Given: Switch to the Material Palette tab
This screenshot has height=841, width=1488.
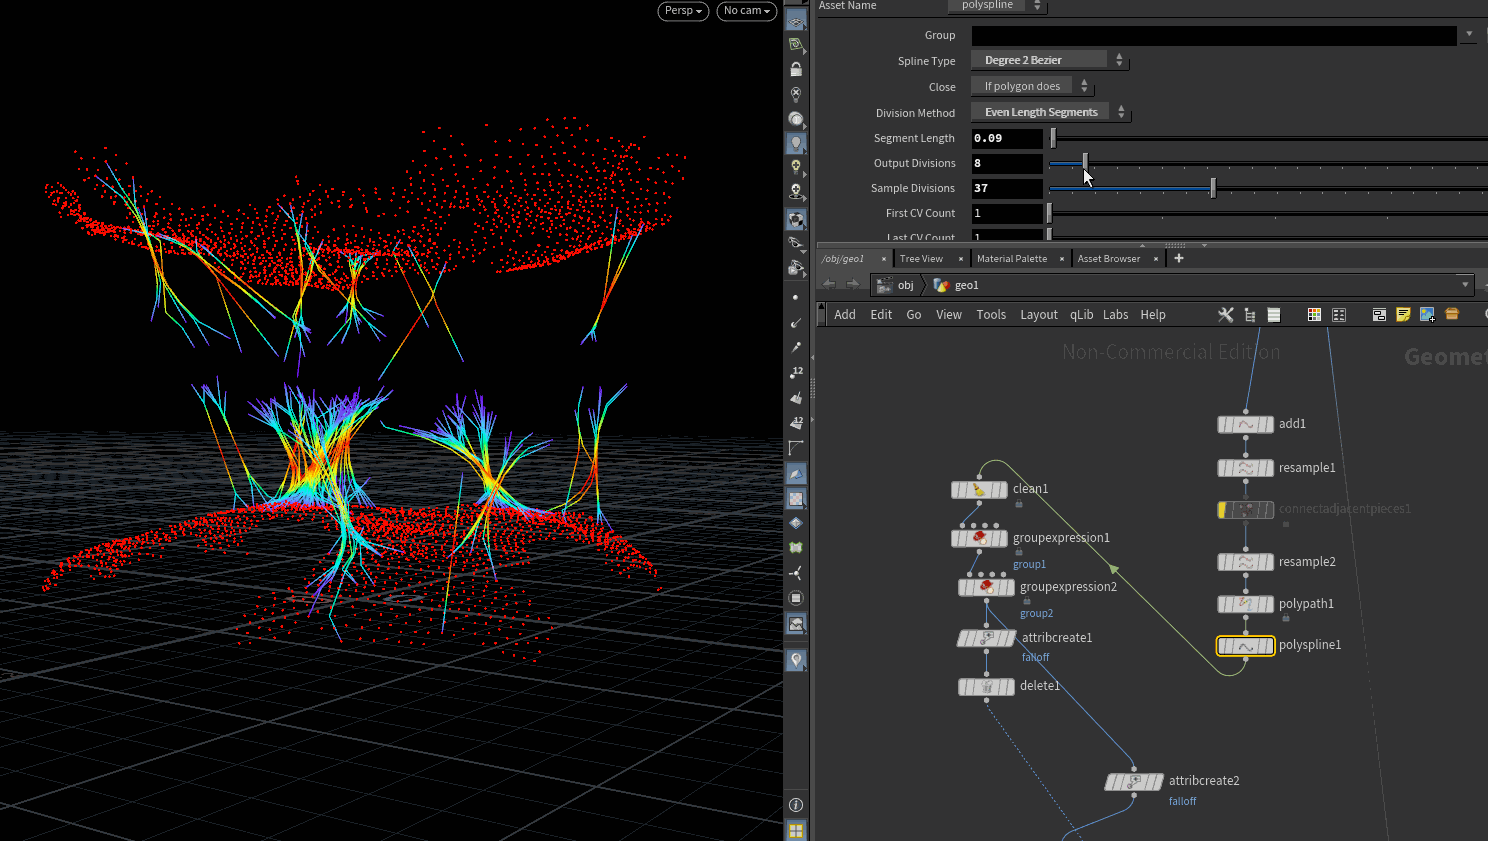Looking at the screenshot, I should point(1012,258).
